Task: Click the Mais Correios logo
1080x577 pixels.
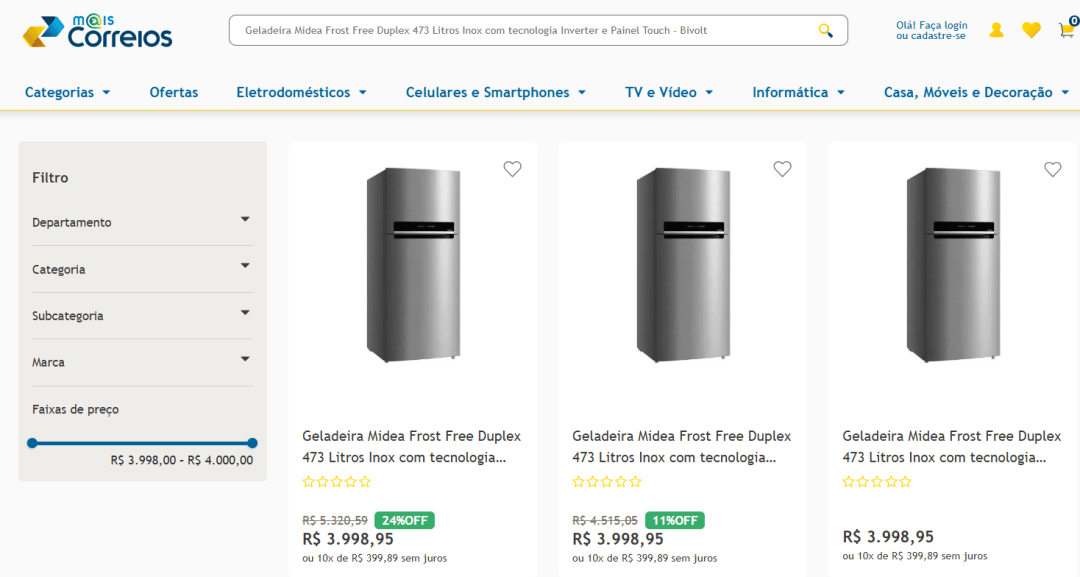Action: (98, 31)
